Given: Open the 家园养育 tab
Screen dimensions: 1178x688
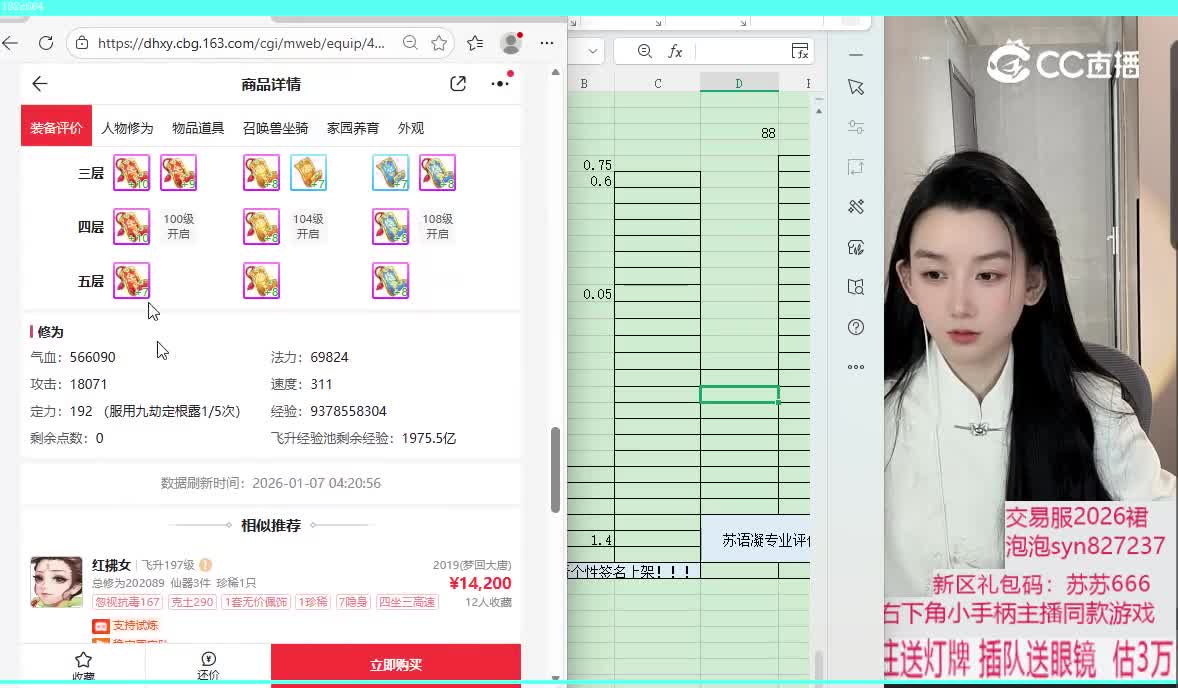Looking at the screenshot, I should [352, 128].
